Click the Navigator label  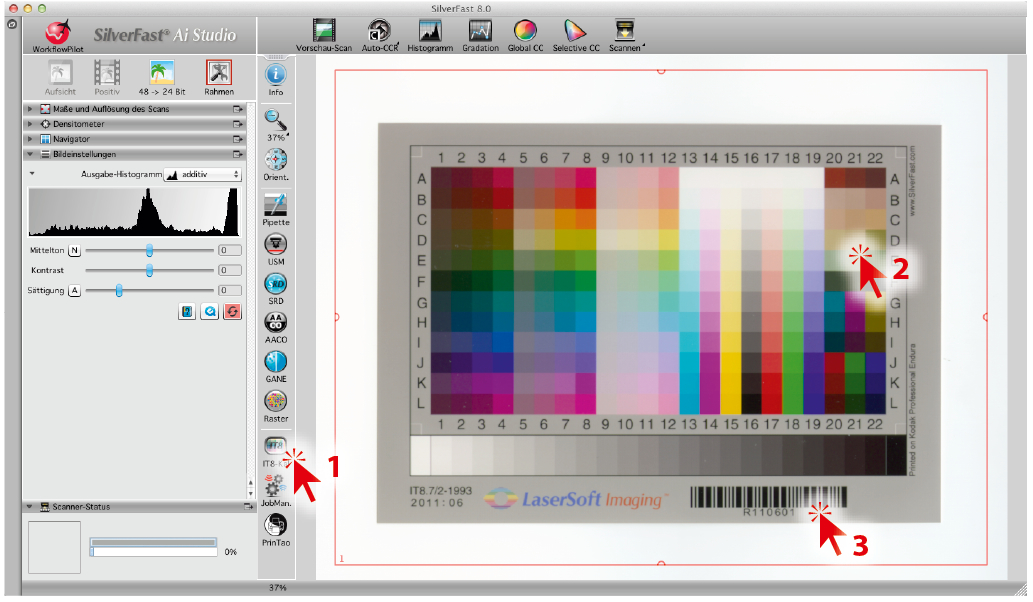pyautogui.click(x=71, y=139)
